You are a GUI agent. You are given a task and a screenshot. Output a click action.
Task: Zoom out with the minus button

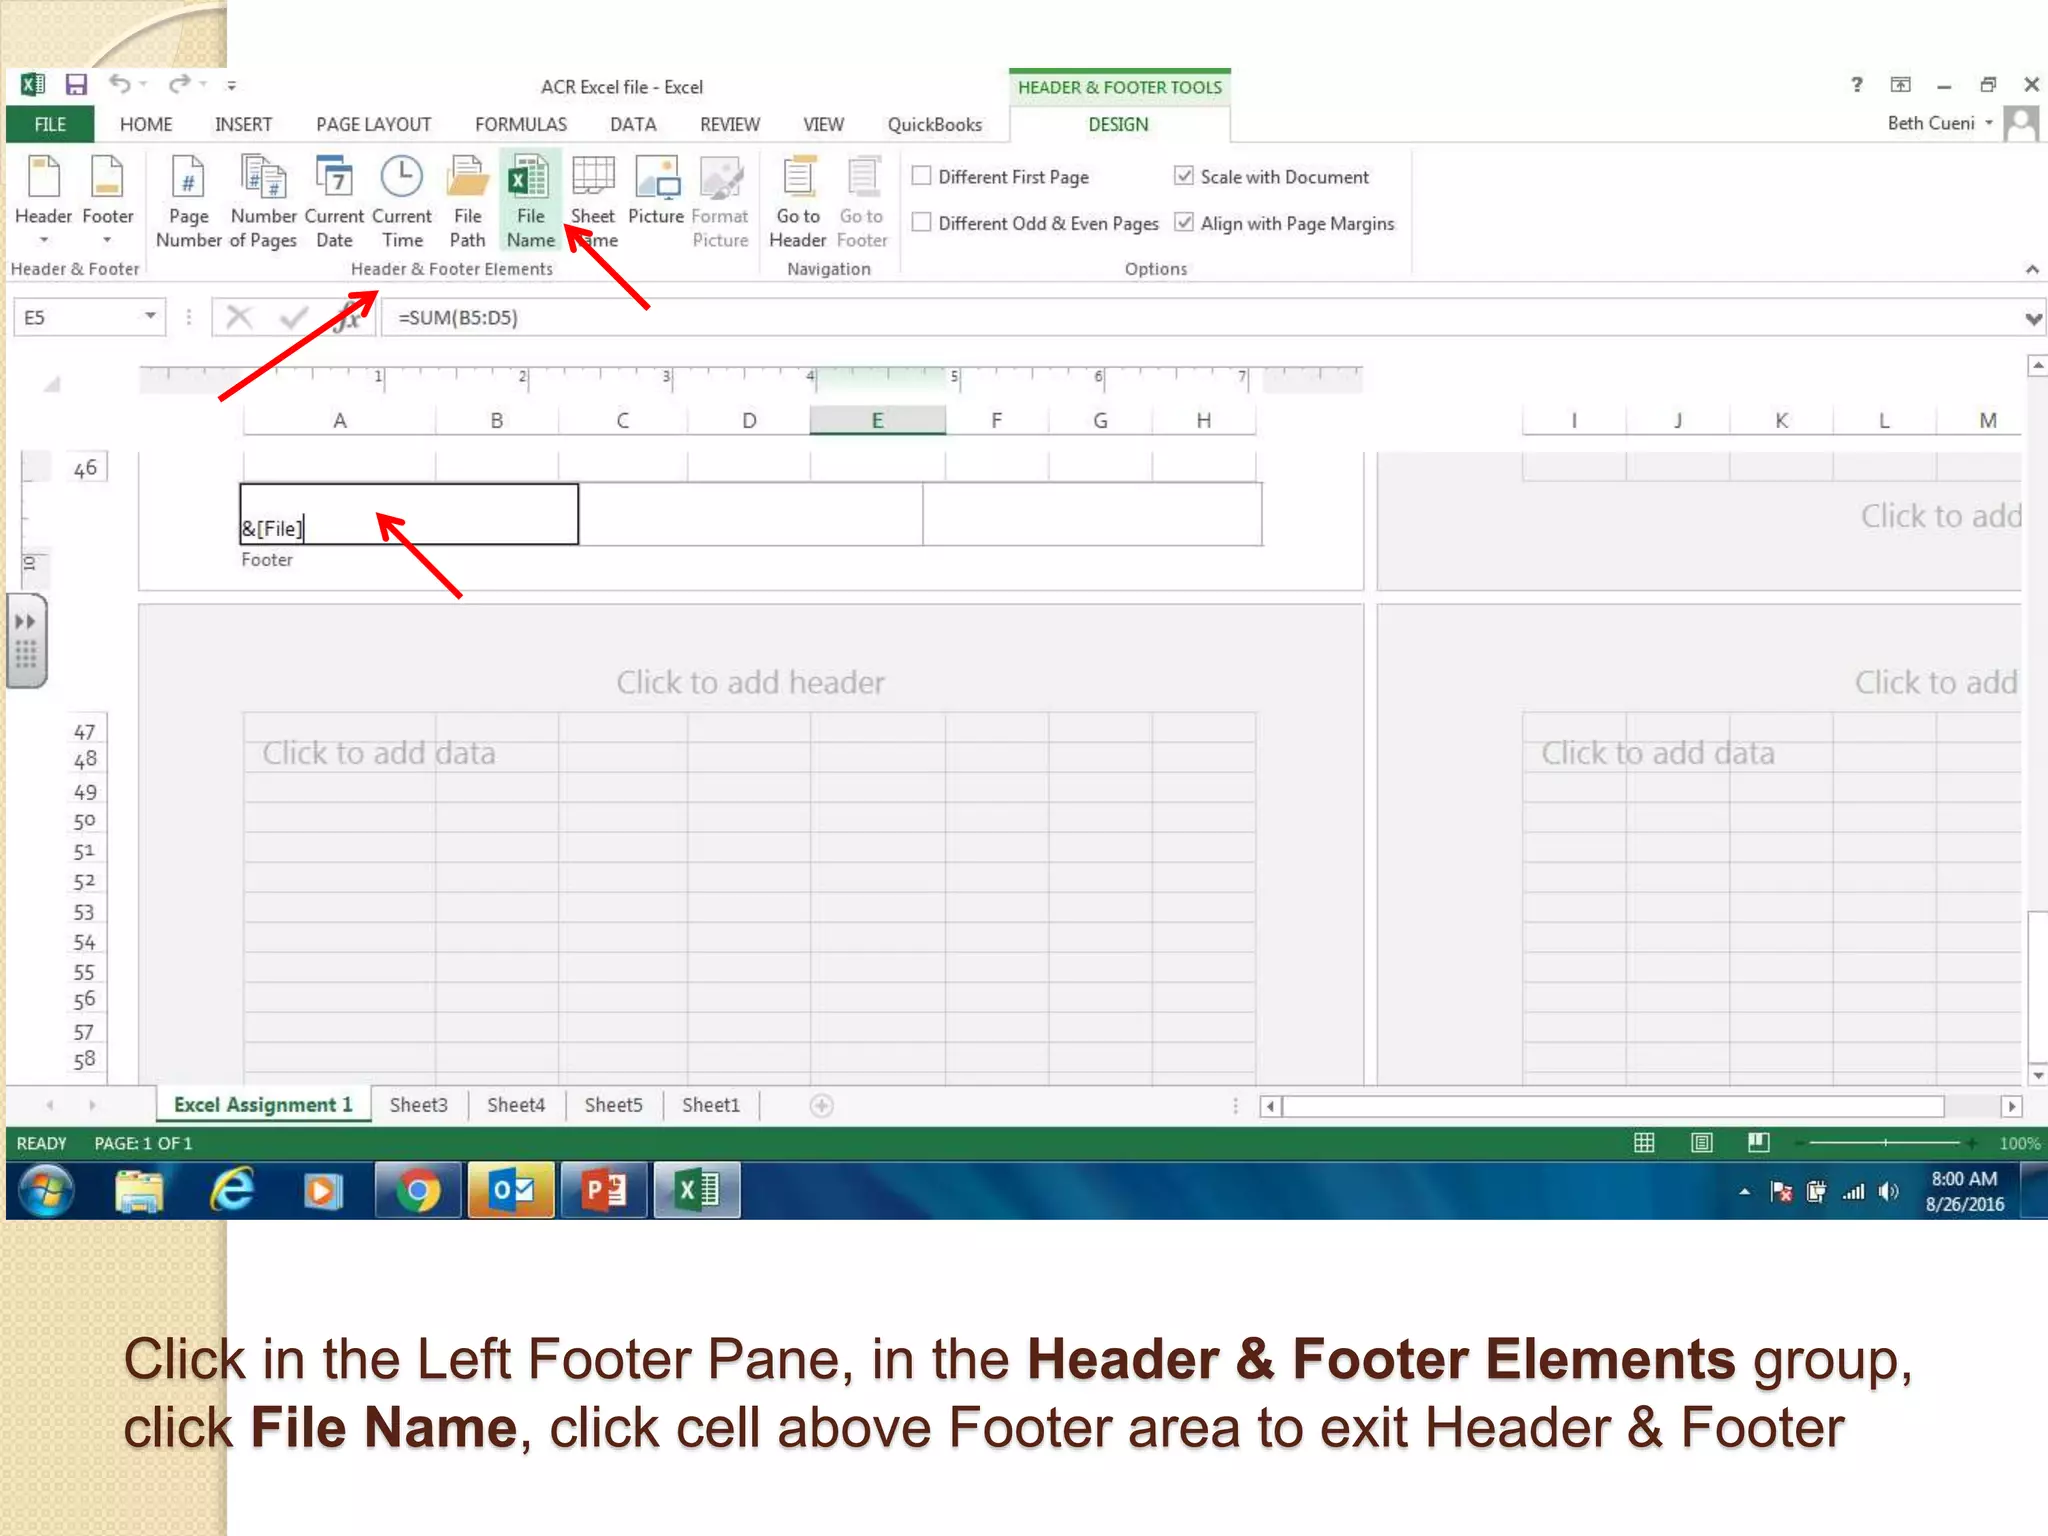click(1799, 1143)
